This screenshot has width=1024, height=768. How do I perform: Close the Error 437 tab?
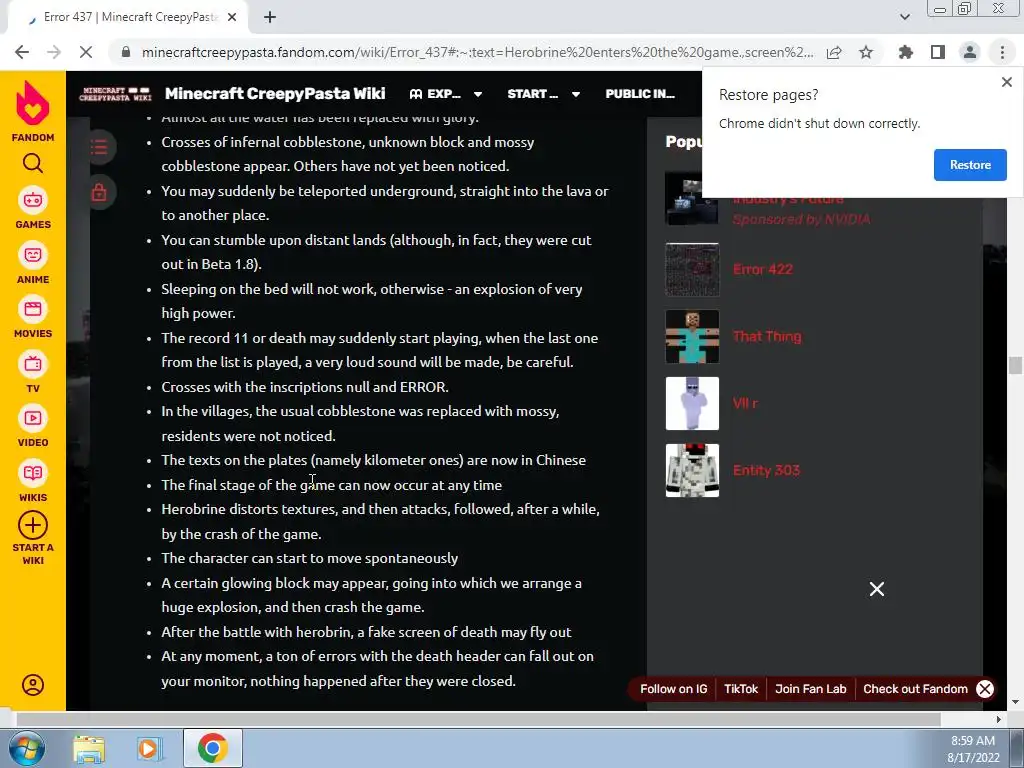pyautogui.click(x=232, y=18)
